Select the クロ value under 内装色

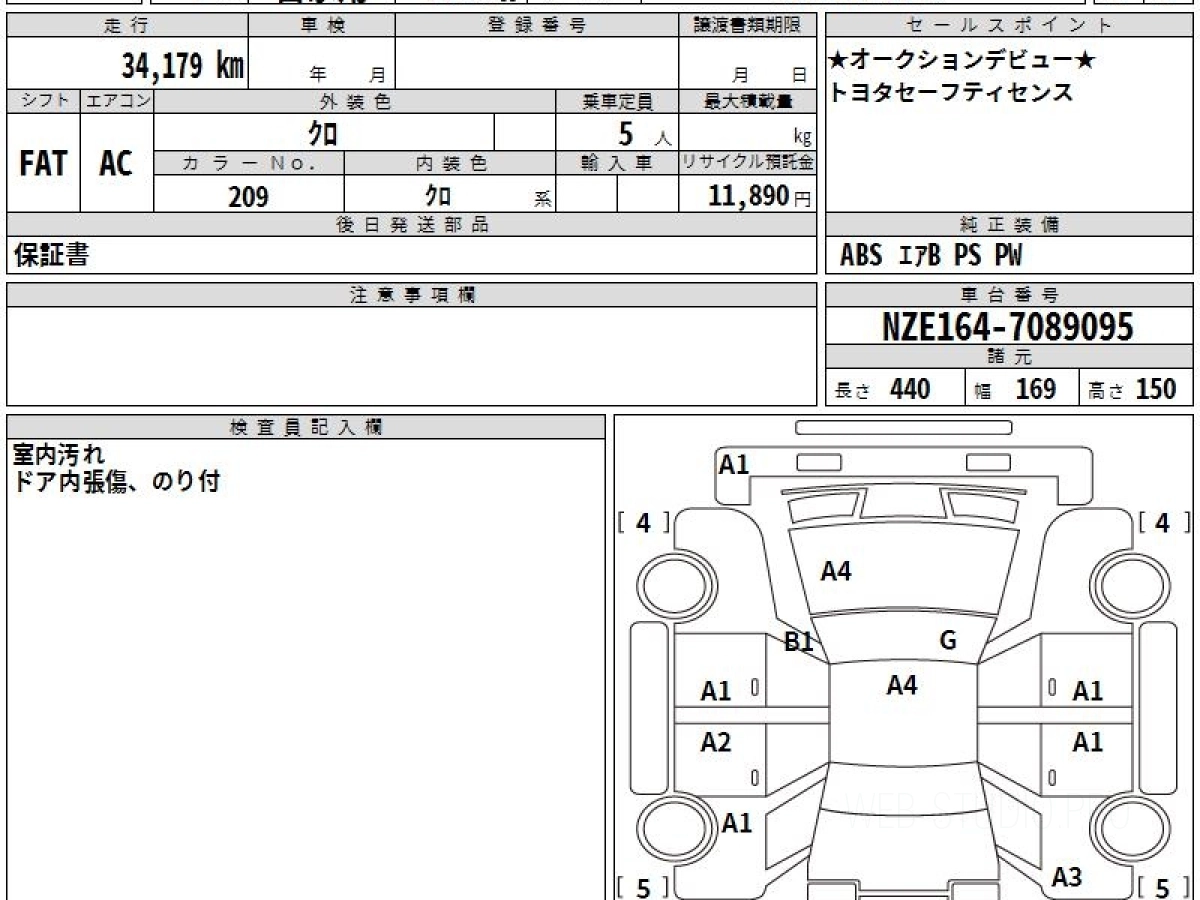(x=437, y=195)
